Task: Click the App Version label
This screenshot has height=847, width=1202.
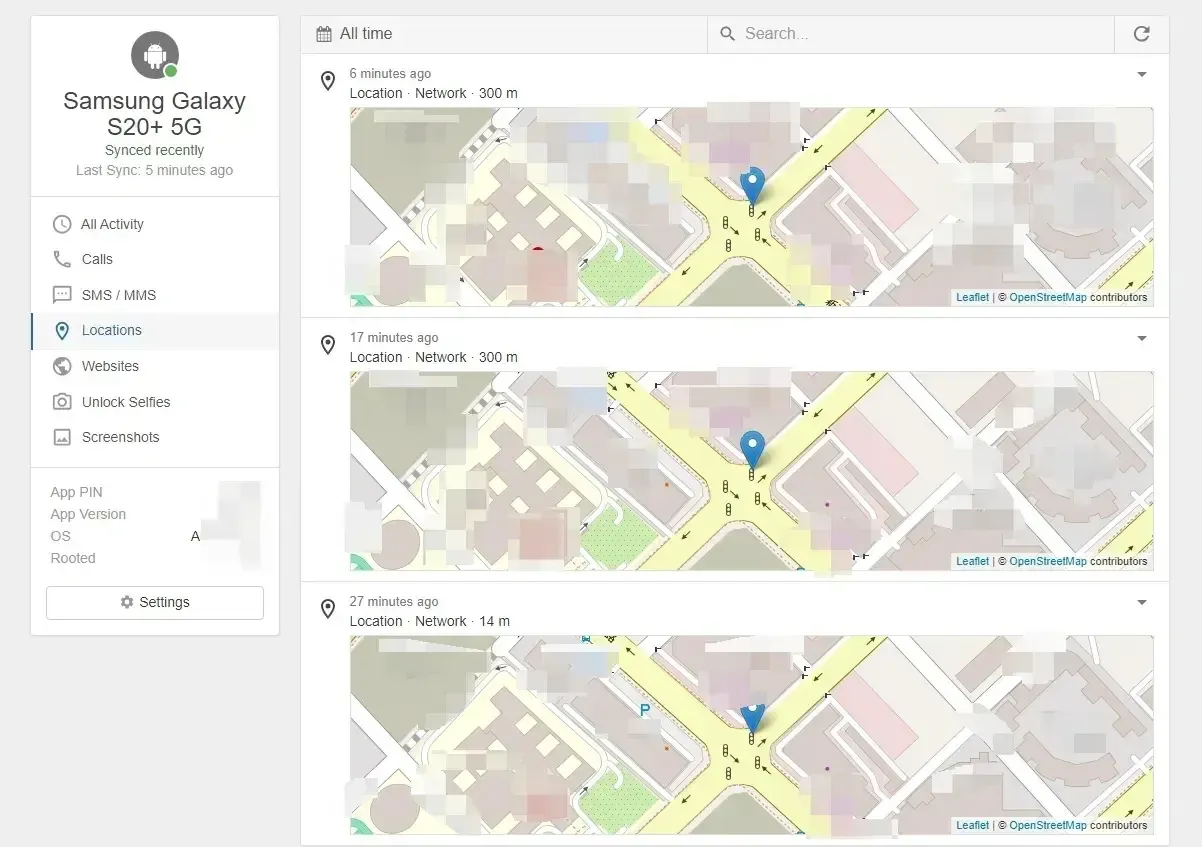Action: point(88,514)
